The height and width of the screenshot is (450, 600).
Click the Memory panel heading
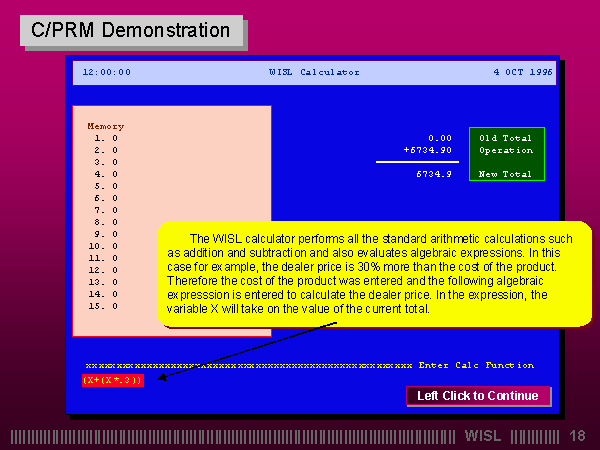pos(105,126)
